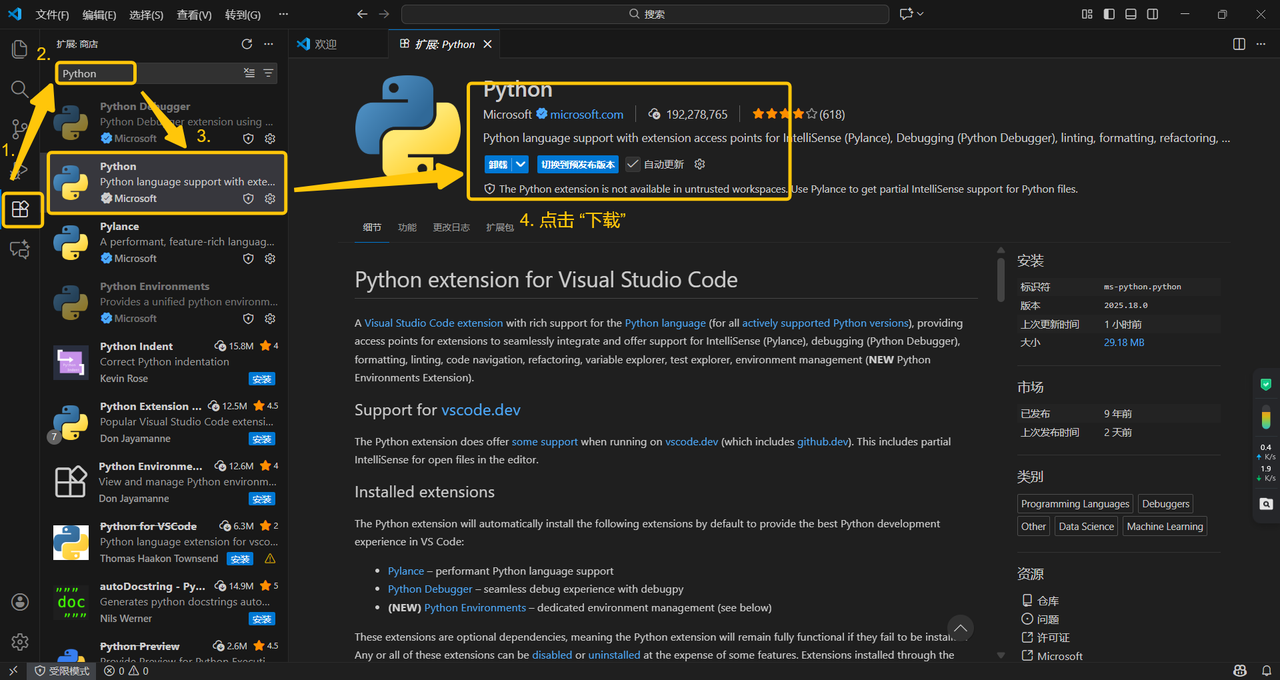Toggle the 自动更新 checkbox
Screen dimensions: 1280x680
[x=633, y=164]
